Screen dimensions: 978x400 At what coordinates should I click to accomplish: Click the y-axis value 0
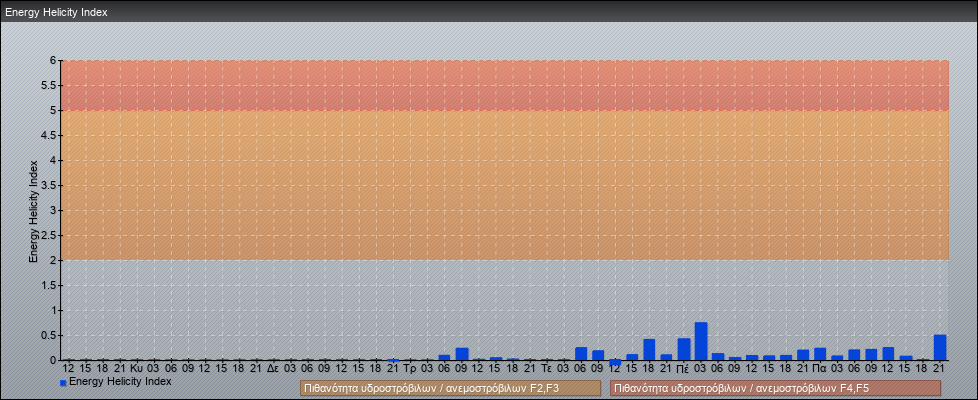click(54, 360)
